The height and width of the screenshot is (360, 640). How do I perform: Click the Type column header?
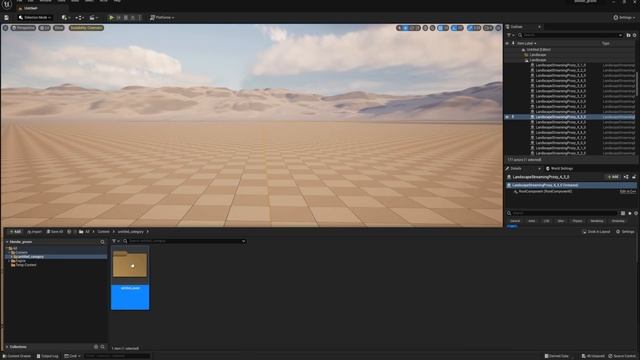(x=606, y=43)
